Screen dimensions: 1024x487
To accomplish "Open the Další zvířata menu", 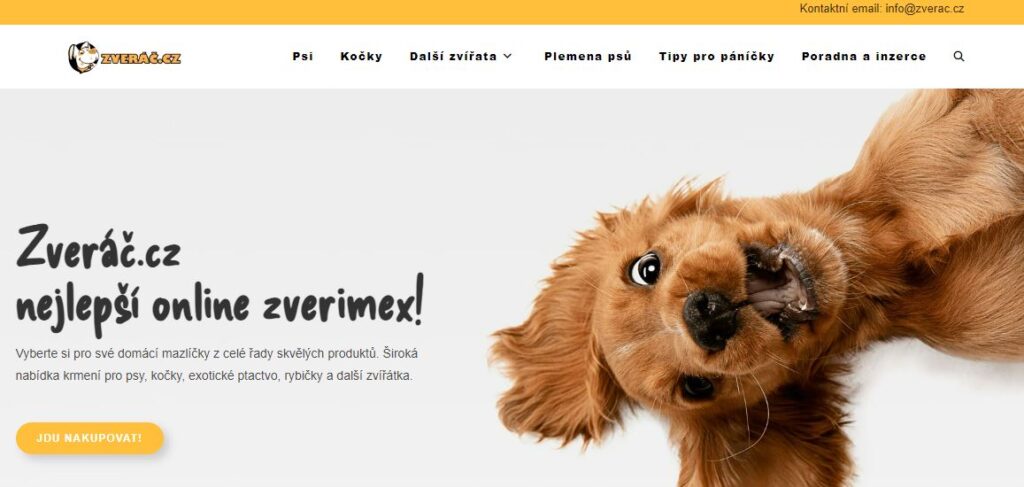I will tap(453, 56).
